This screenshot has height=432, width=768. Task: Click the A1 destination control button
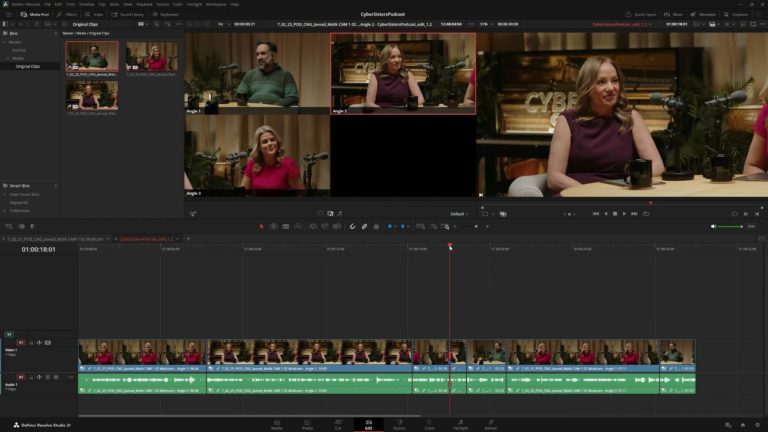[x=21, y=377]
